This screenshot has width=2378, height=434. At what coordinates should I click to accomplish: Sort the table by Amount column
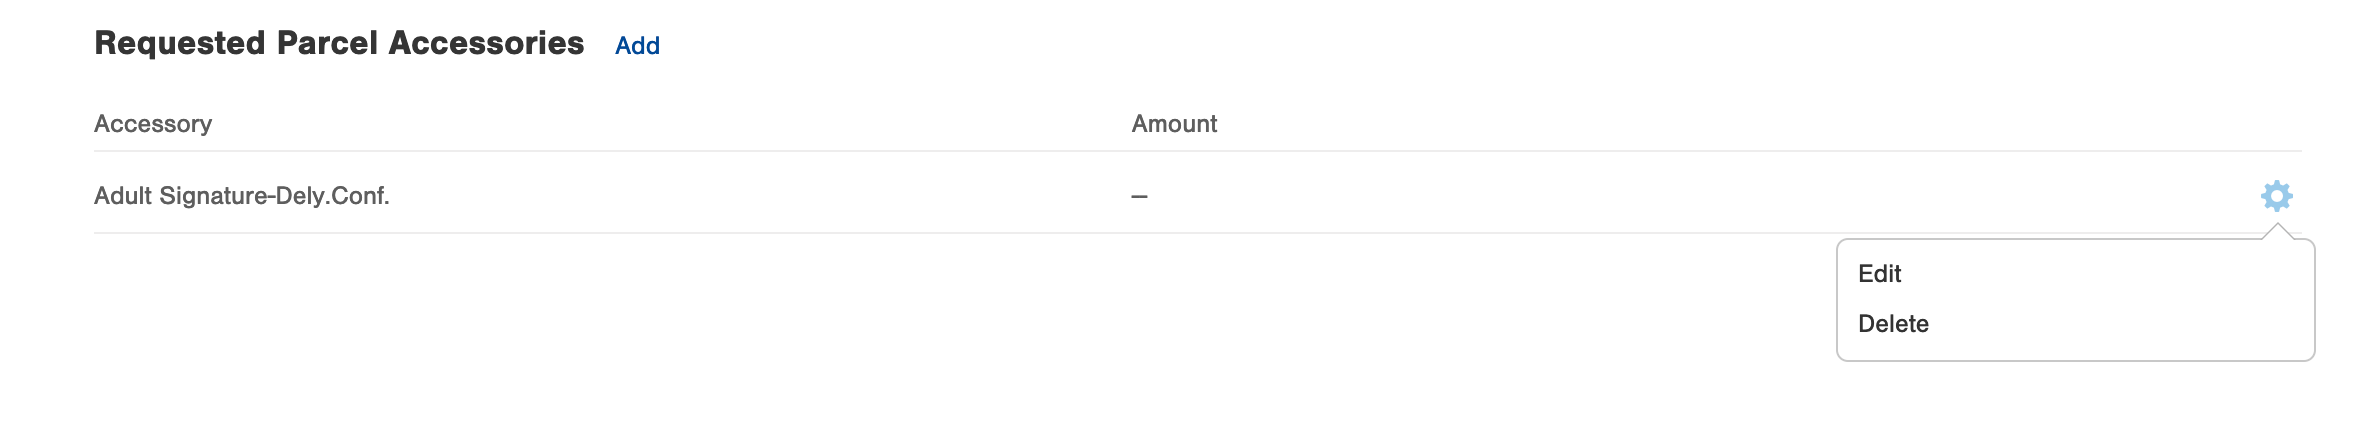1174,124
